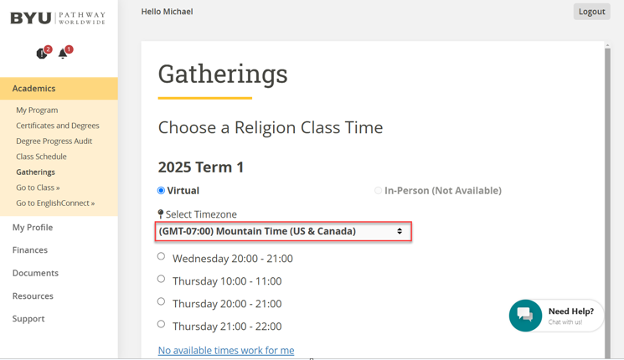This screenshot has height=360, width=624.
Task: Choose Thursday 10:00 - 11:00 class time
Action: (161, 279)
